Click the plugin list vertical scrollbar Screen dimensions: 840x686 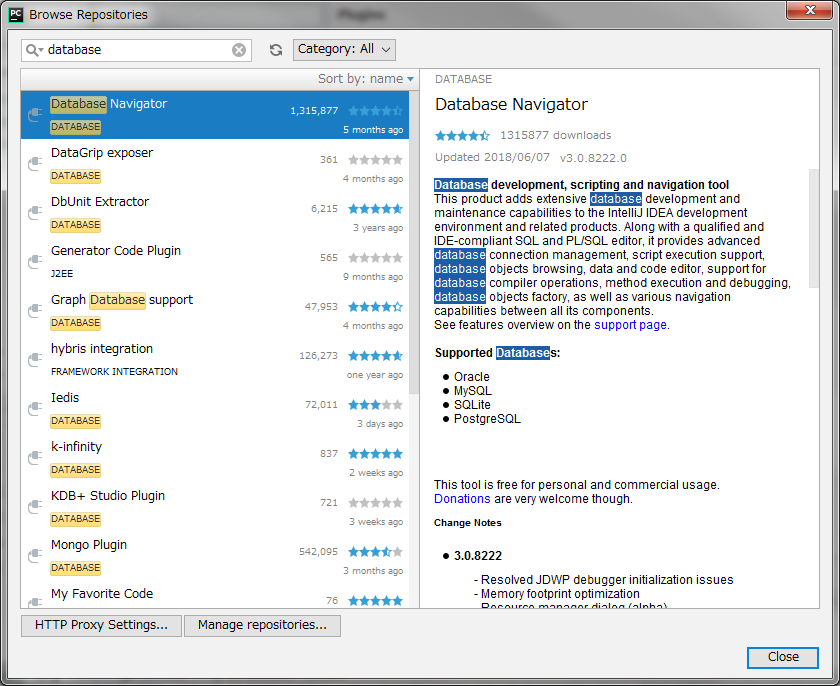click(x=414, y=242)
